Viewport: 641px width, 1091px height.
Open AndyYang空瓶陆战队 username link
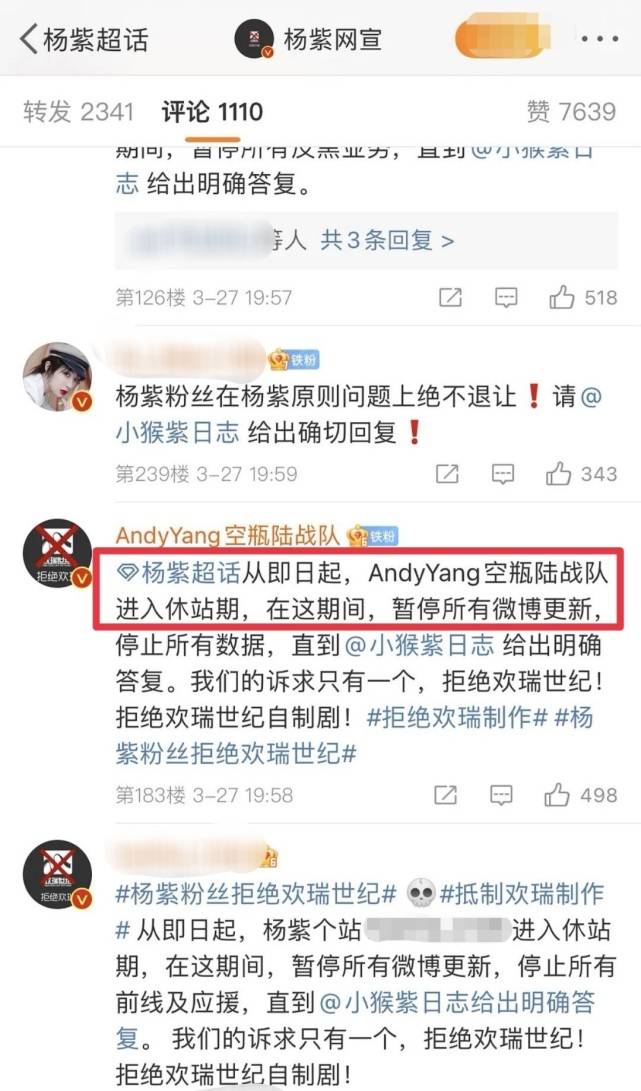point(228,535)
